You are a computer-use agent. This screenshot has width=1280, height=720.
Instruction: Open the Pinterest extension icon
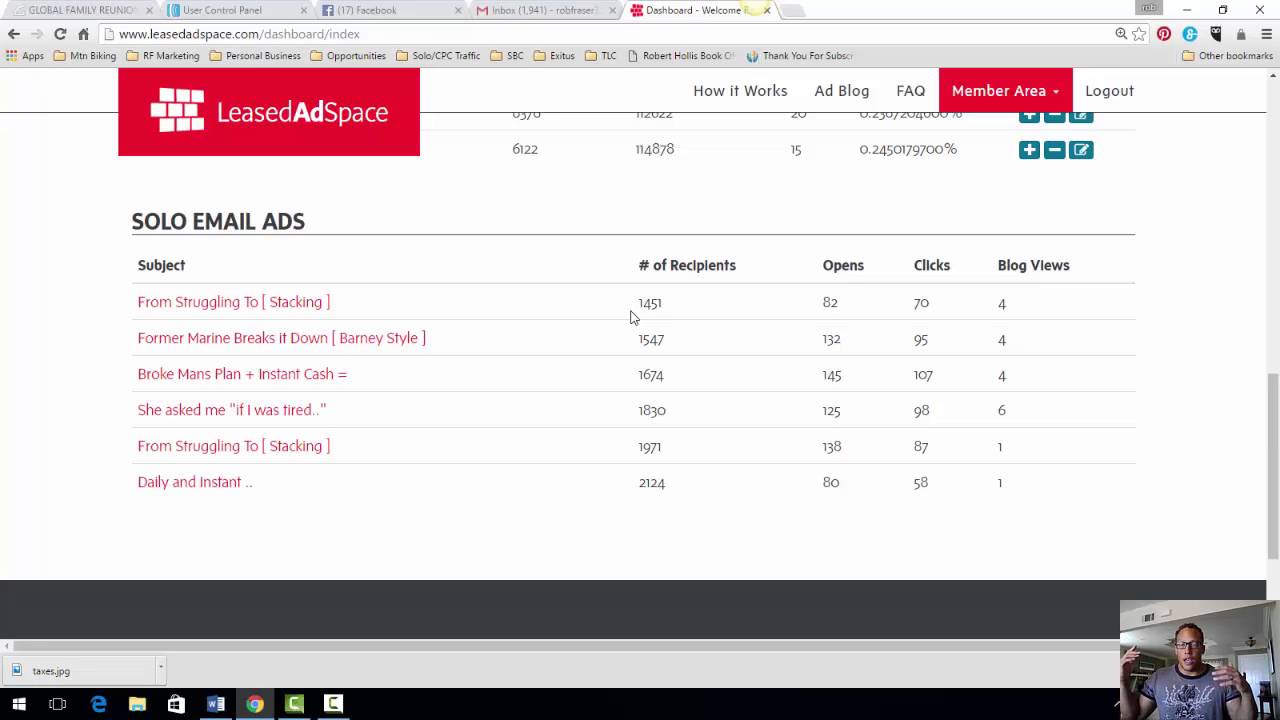coord(1164,34)
